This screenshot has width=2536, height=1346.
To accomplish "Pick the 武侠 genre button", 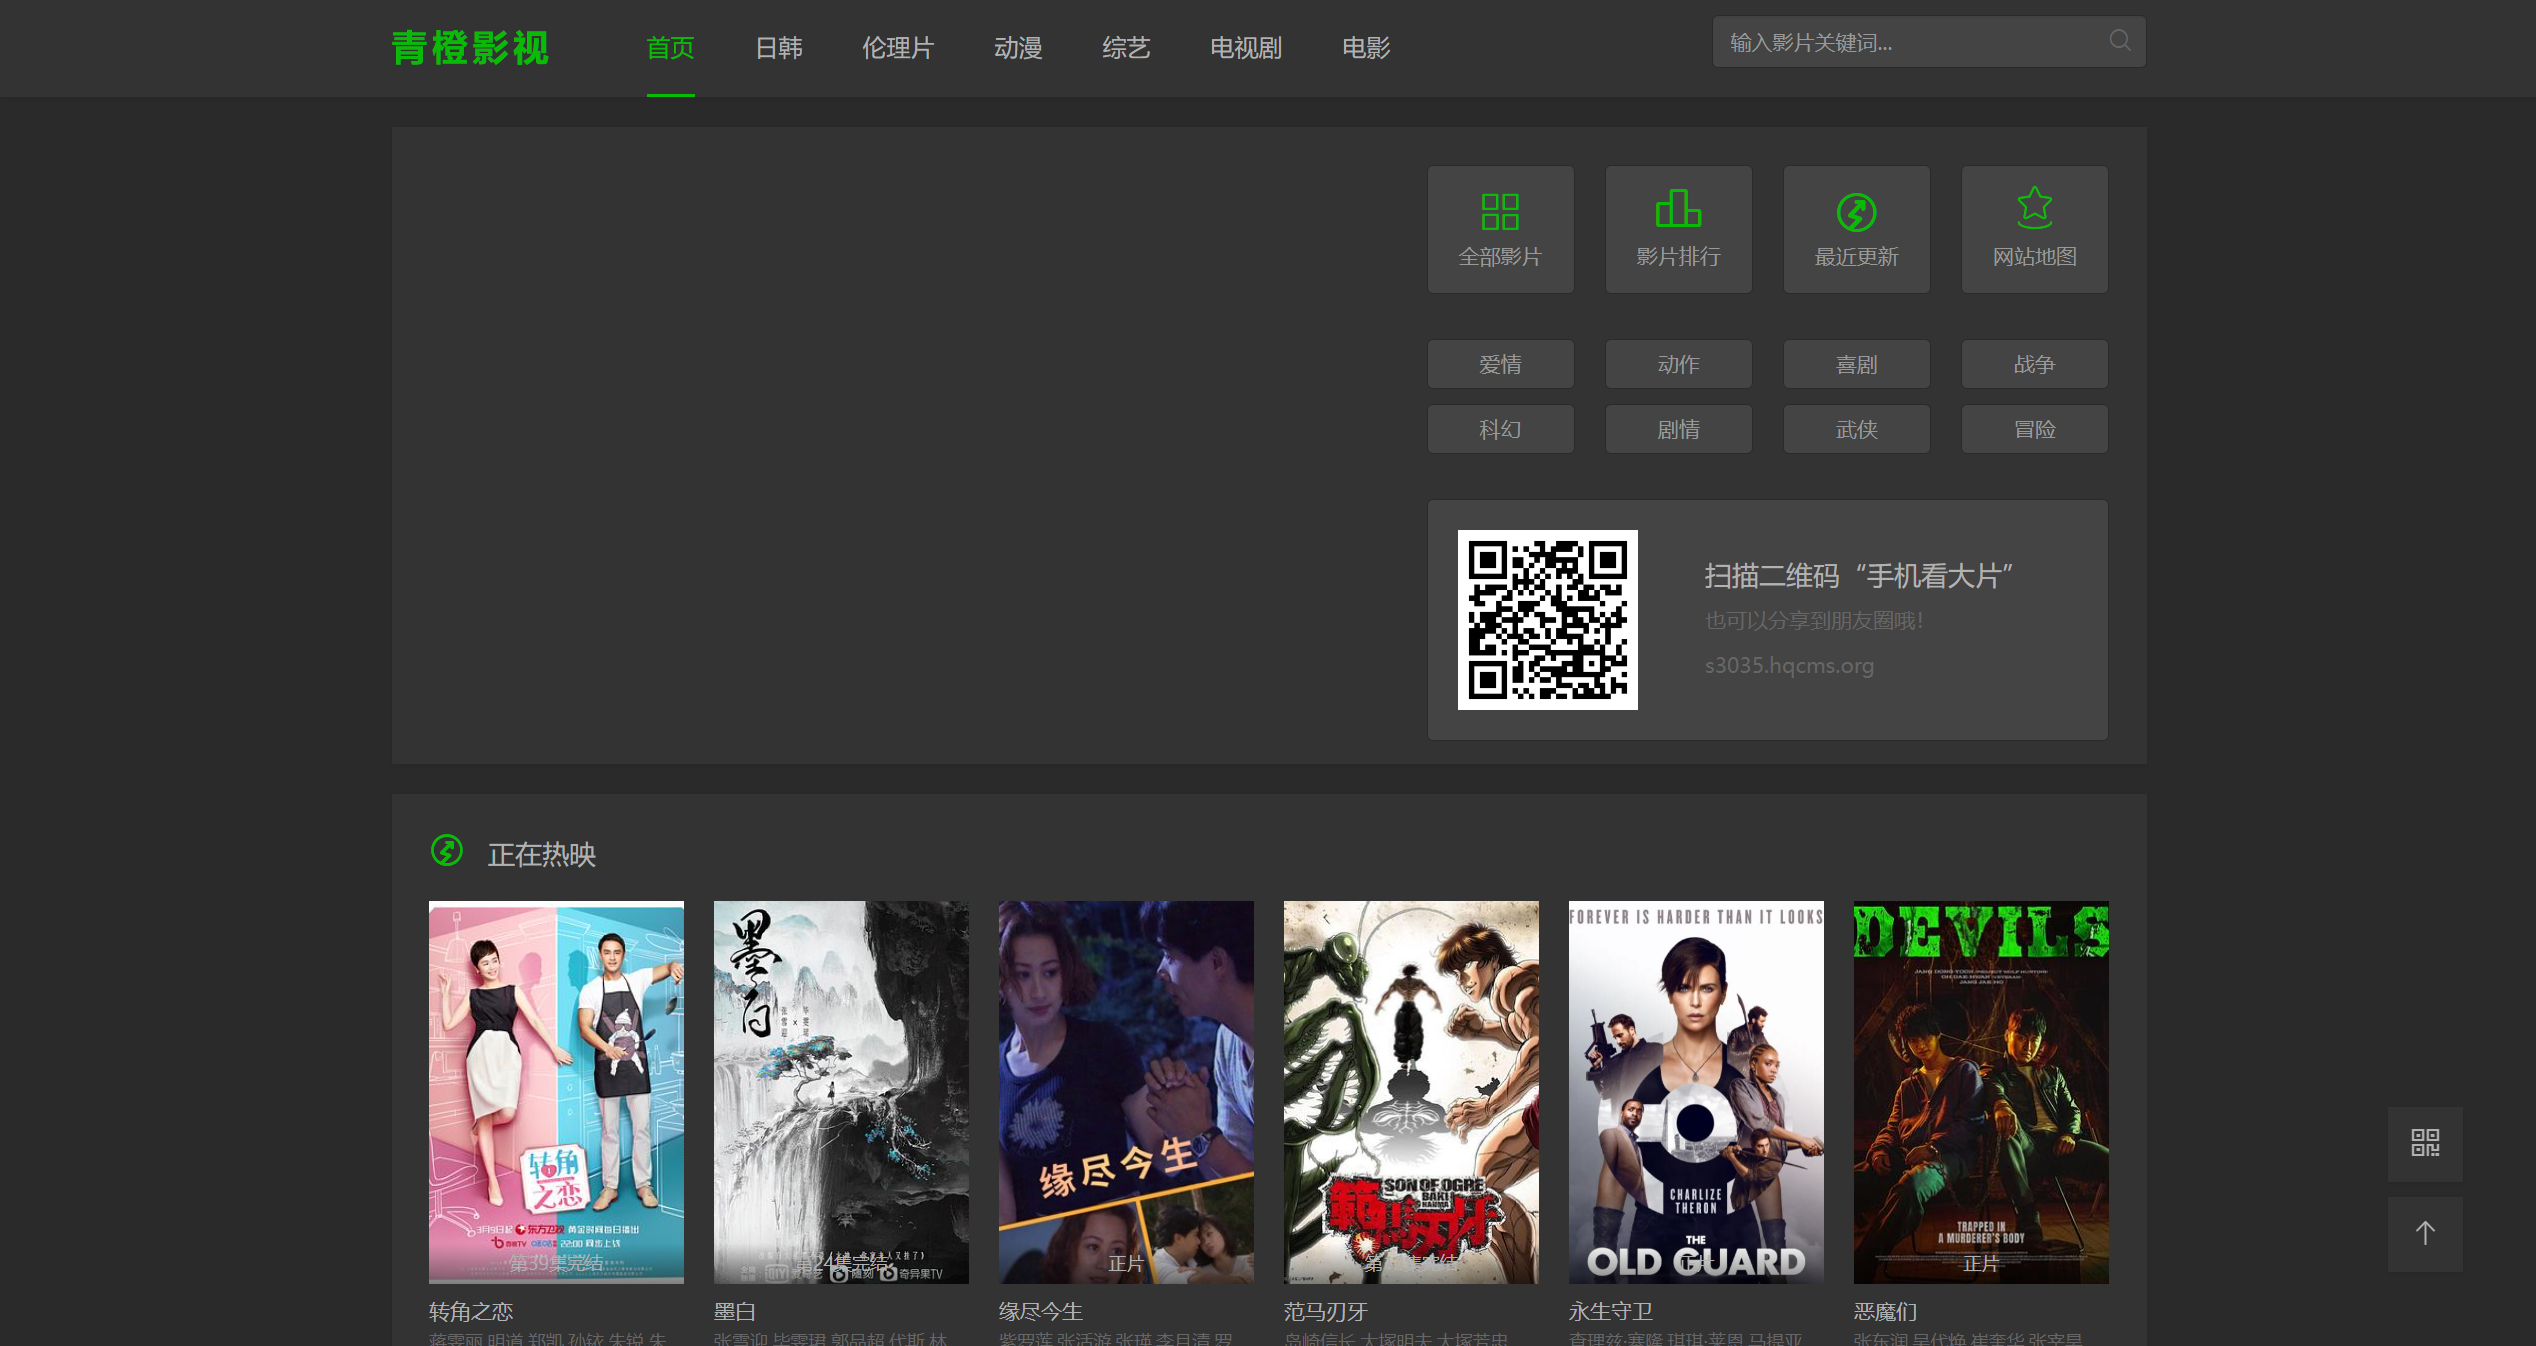I will coord(1856,429).
